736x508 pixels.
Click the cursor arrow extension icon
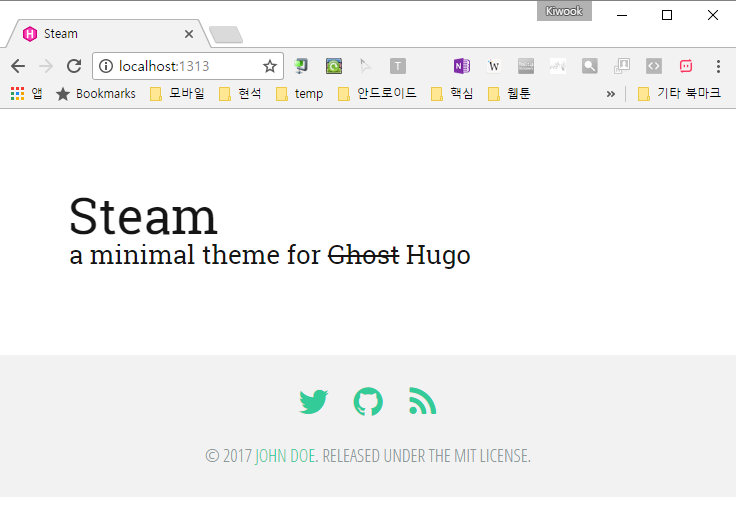coord(365,66)
